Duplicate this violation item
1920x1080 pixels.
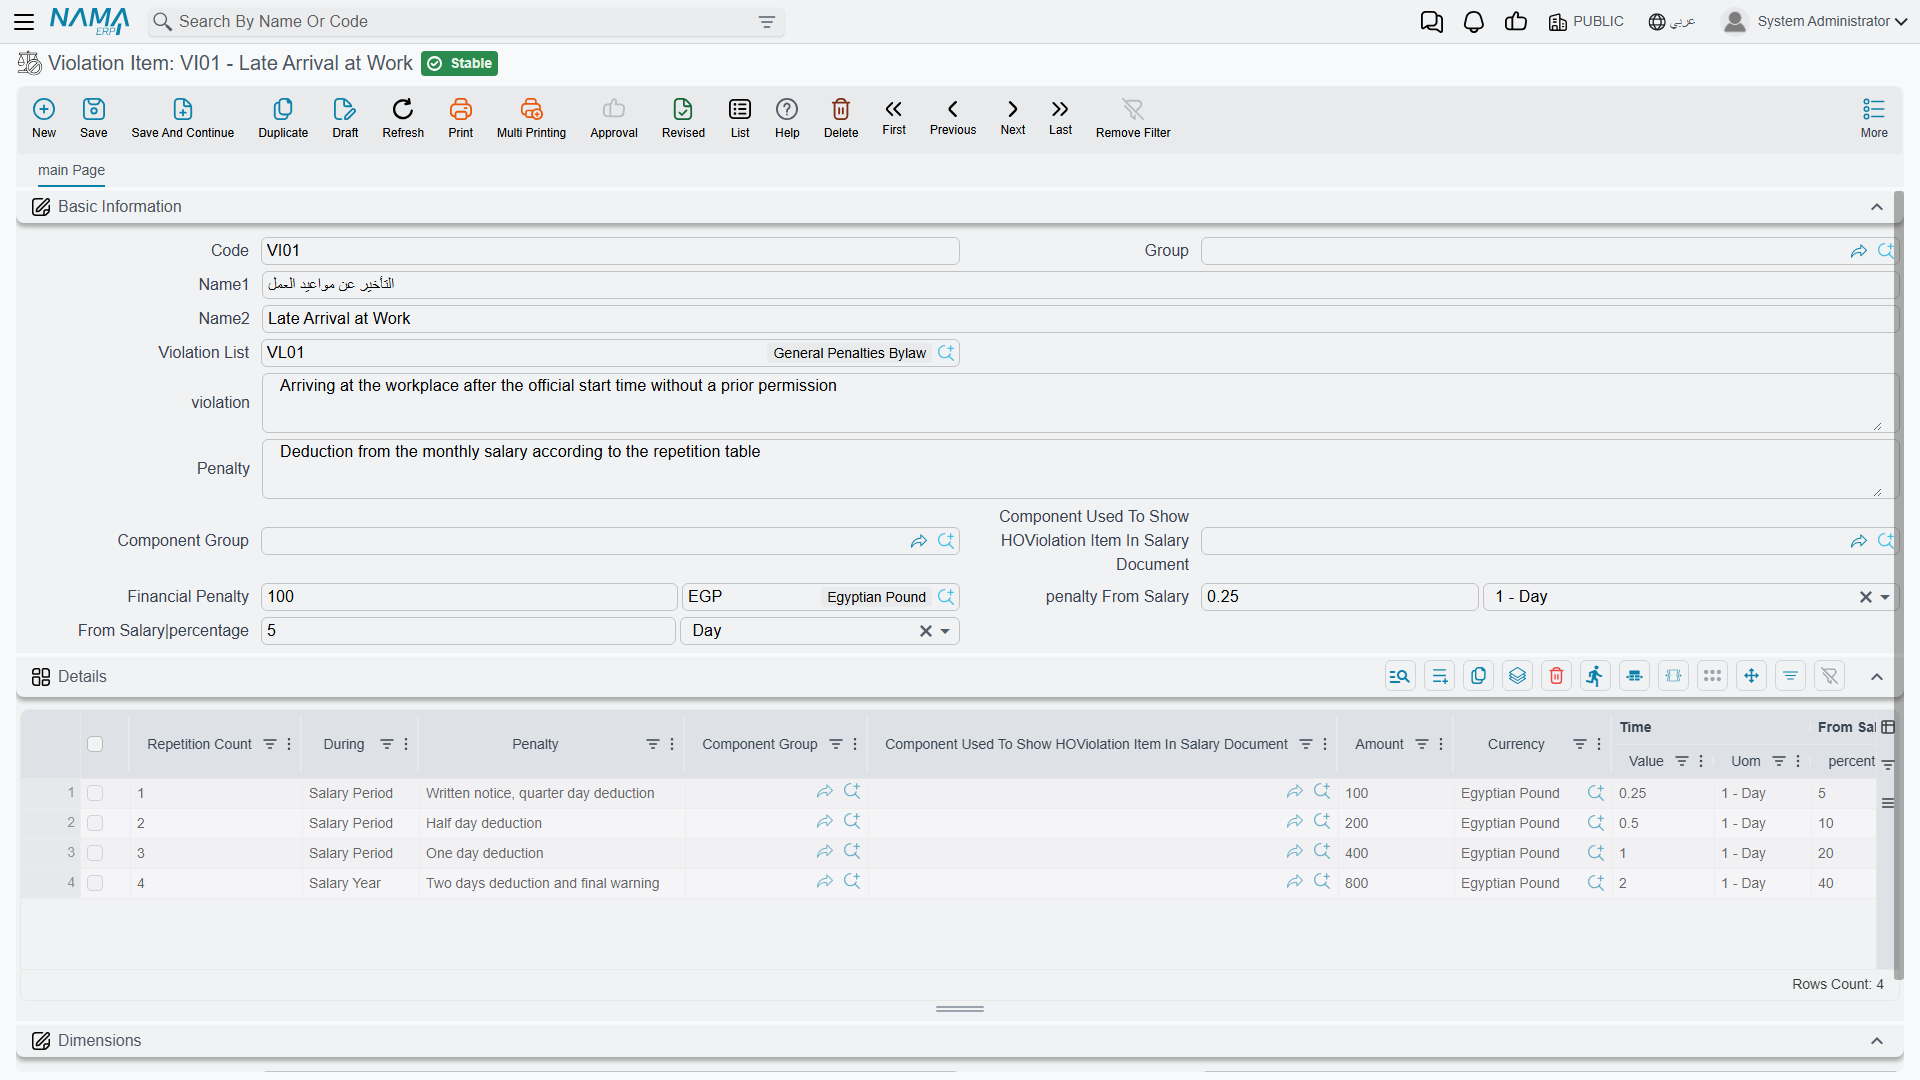click(283, 118)
